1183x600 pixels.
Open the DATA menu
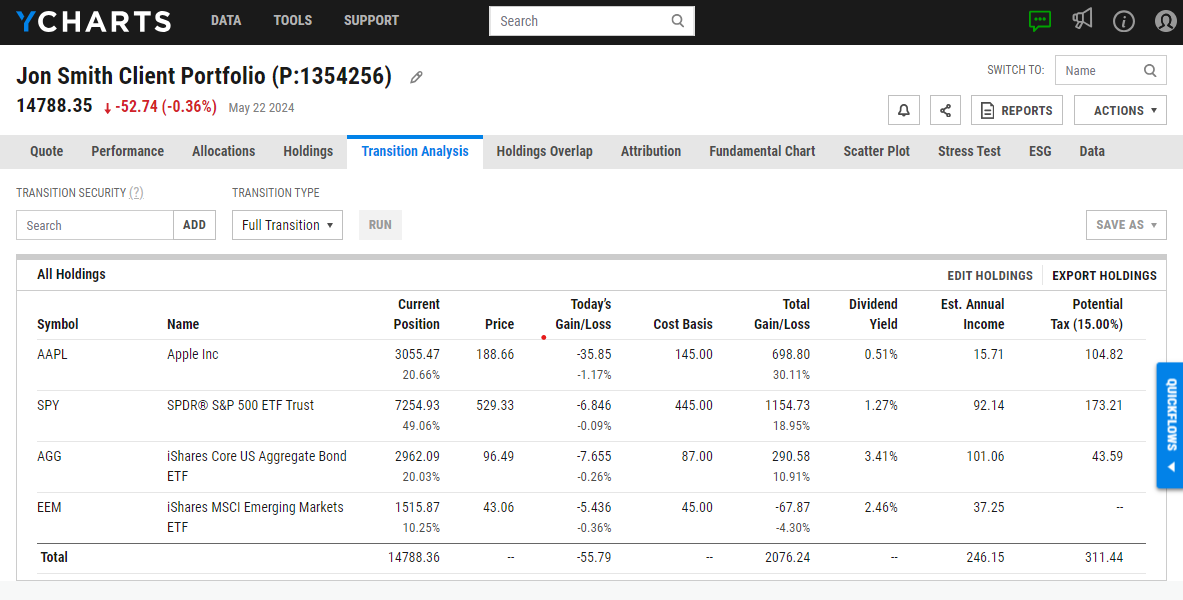(226, 20)
